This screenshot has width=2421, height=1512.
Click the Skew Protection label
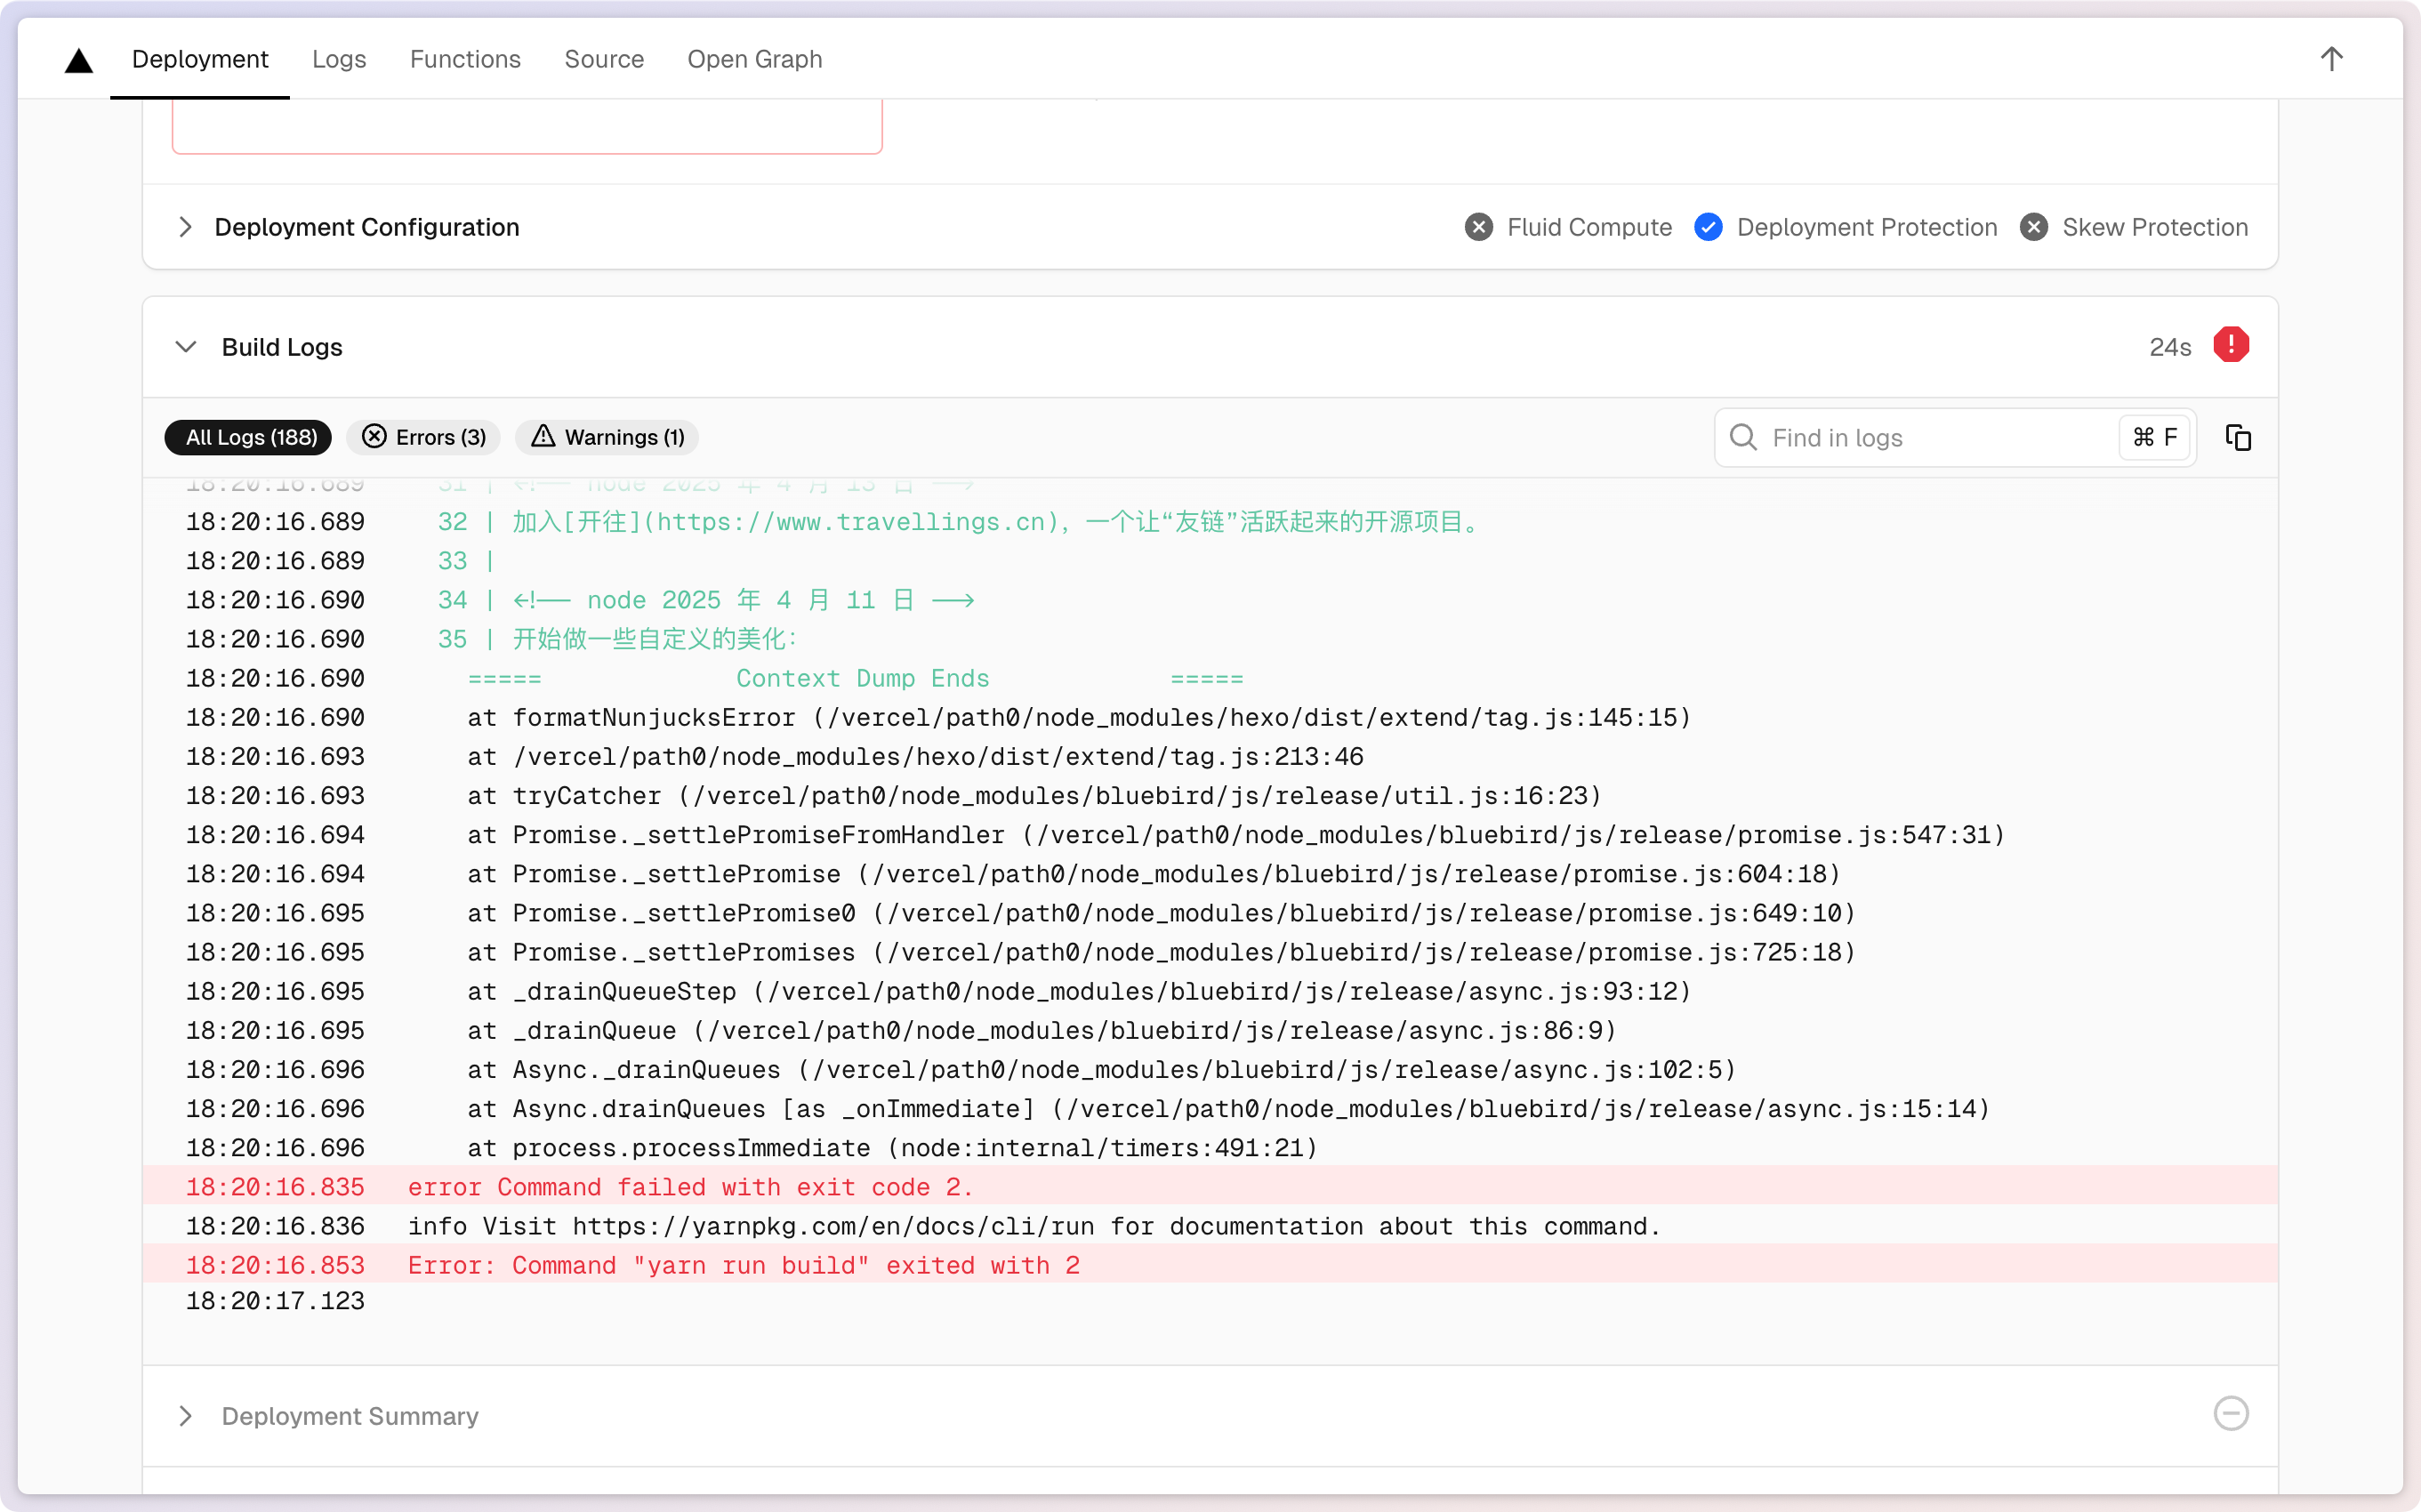click(2155, 227)
